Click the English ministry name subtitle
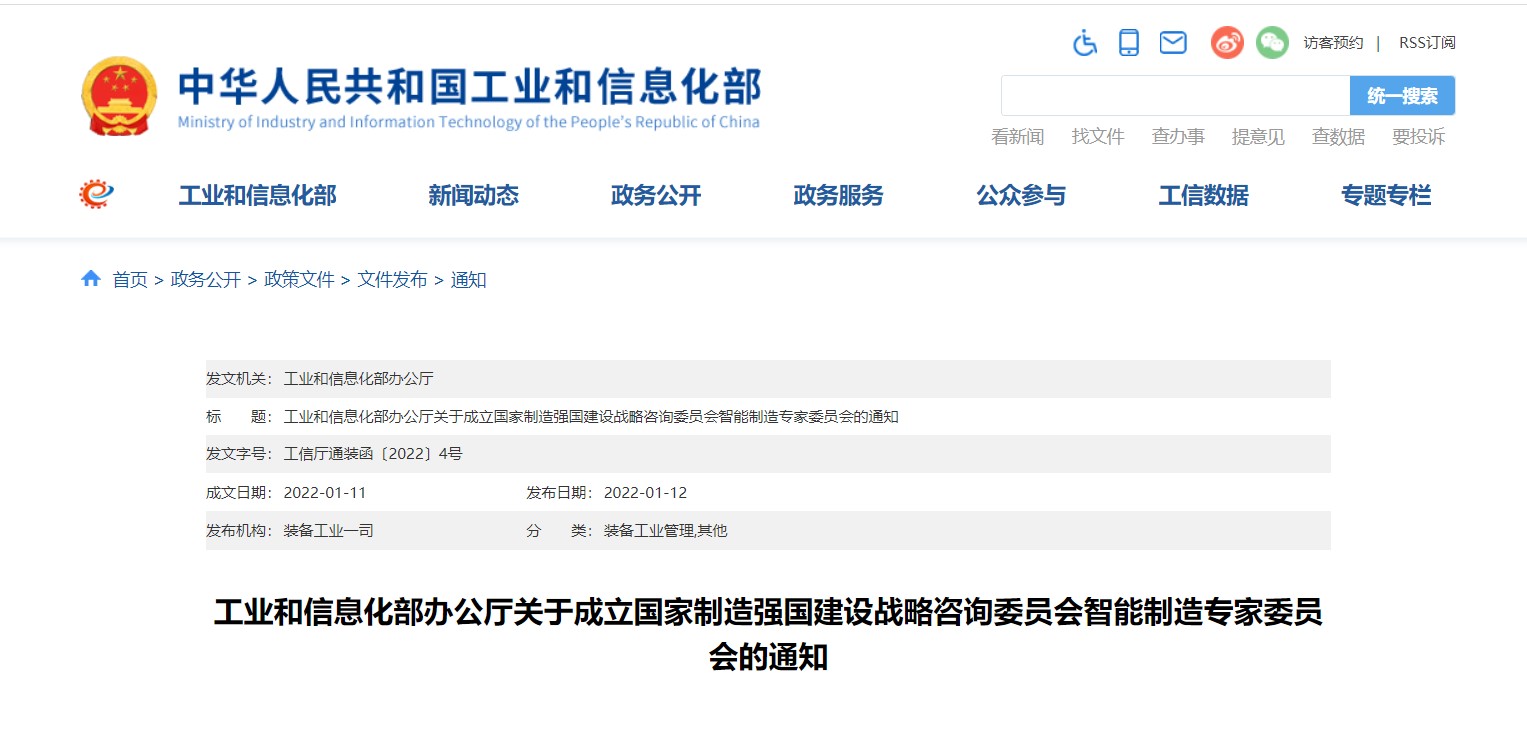 [468, 122]
